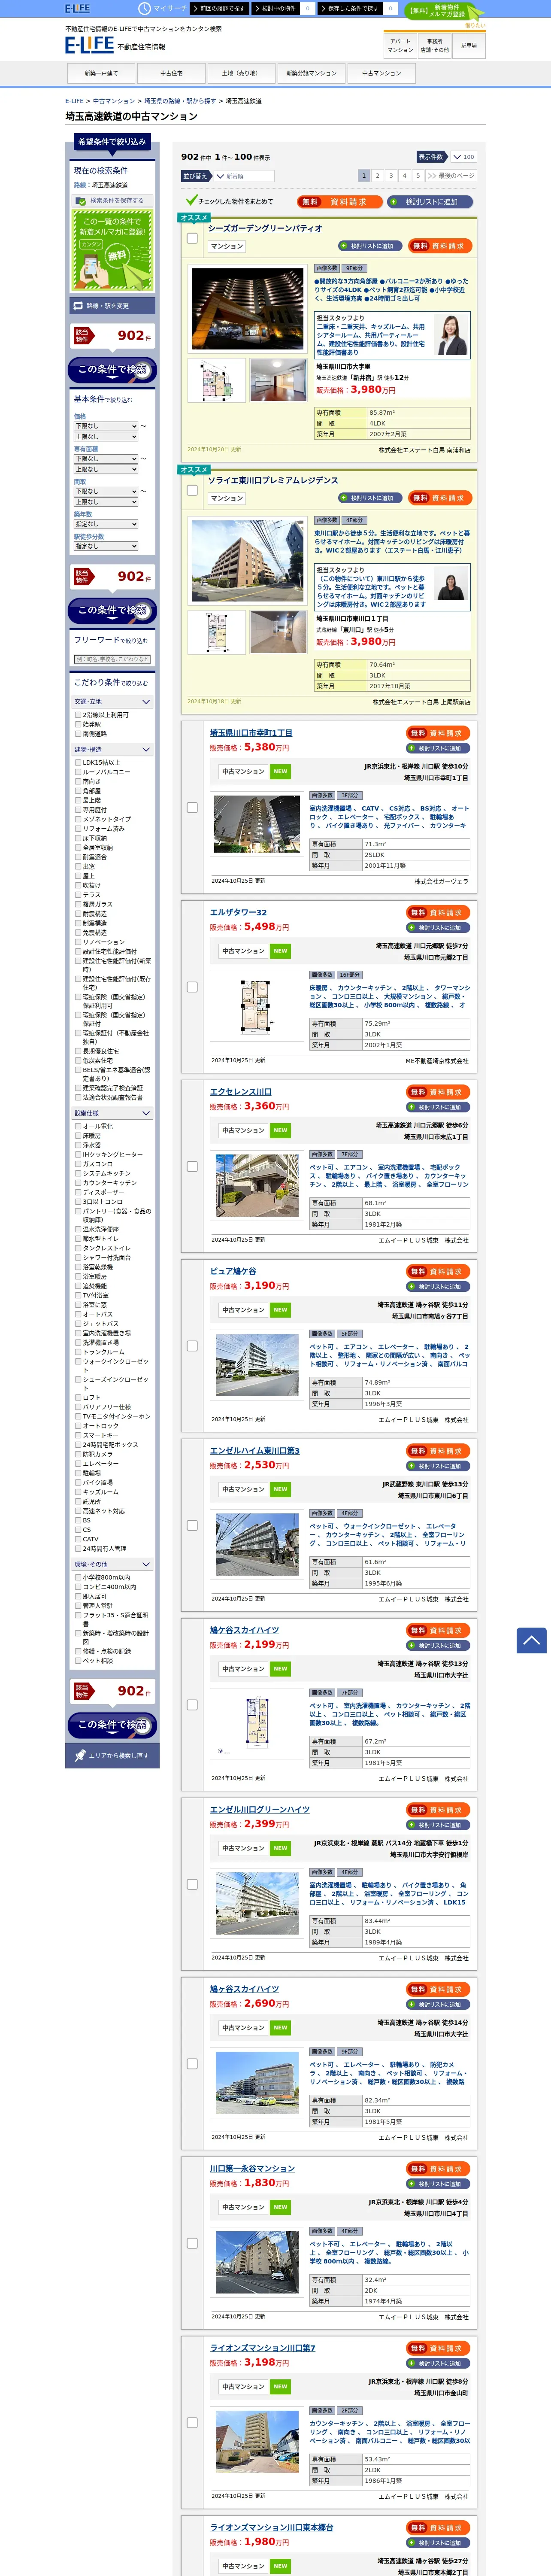The image size is (551, 2576).
Task: Open the 専有面積 lower-limit dropdown
Action: click(106, 459)
